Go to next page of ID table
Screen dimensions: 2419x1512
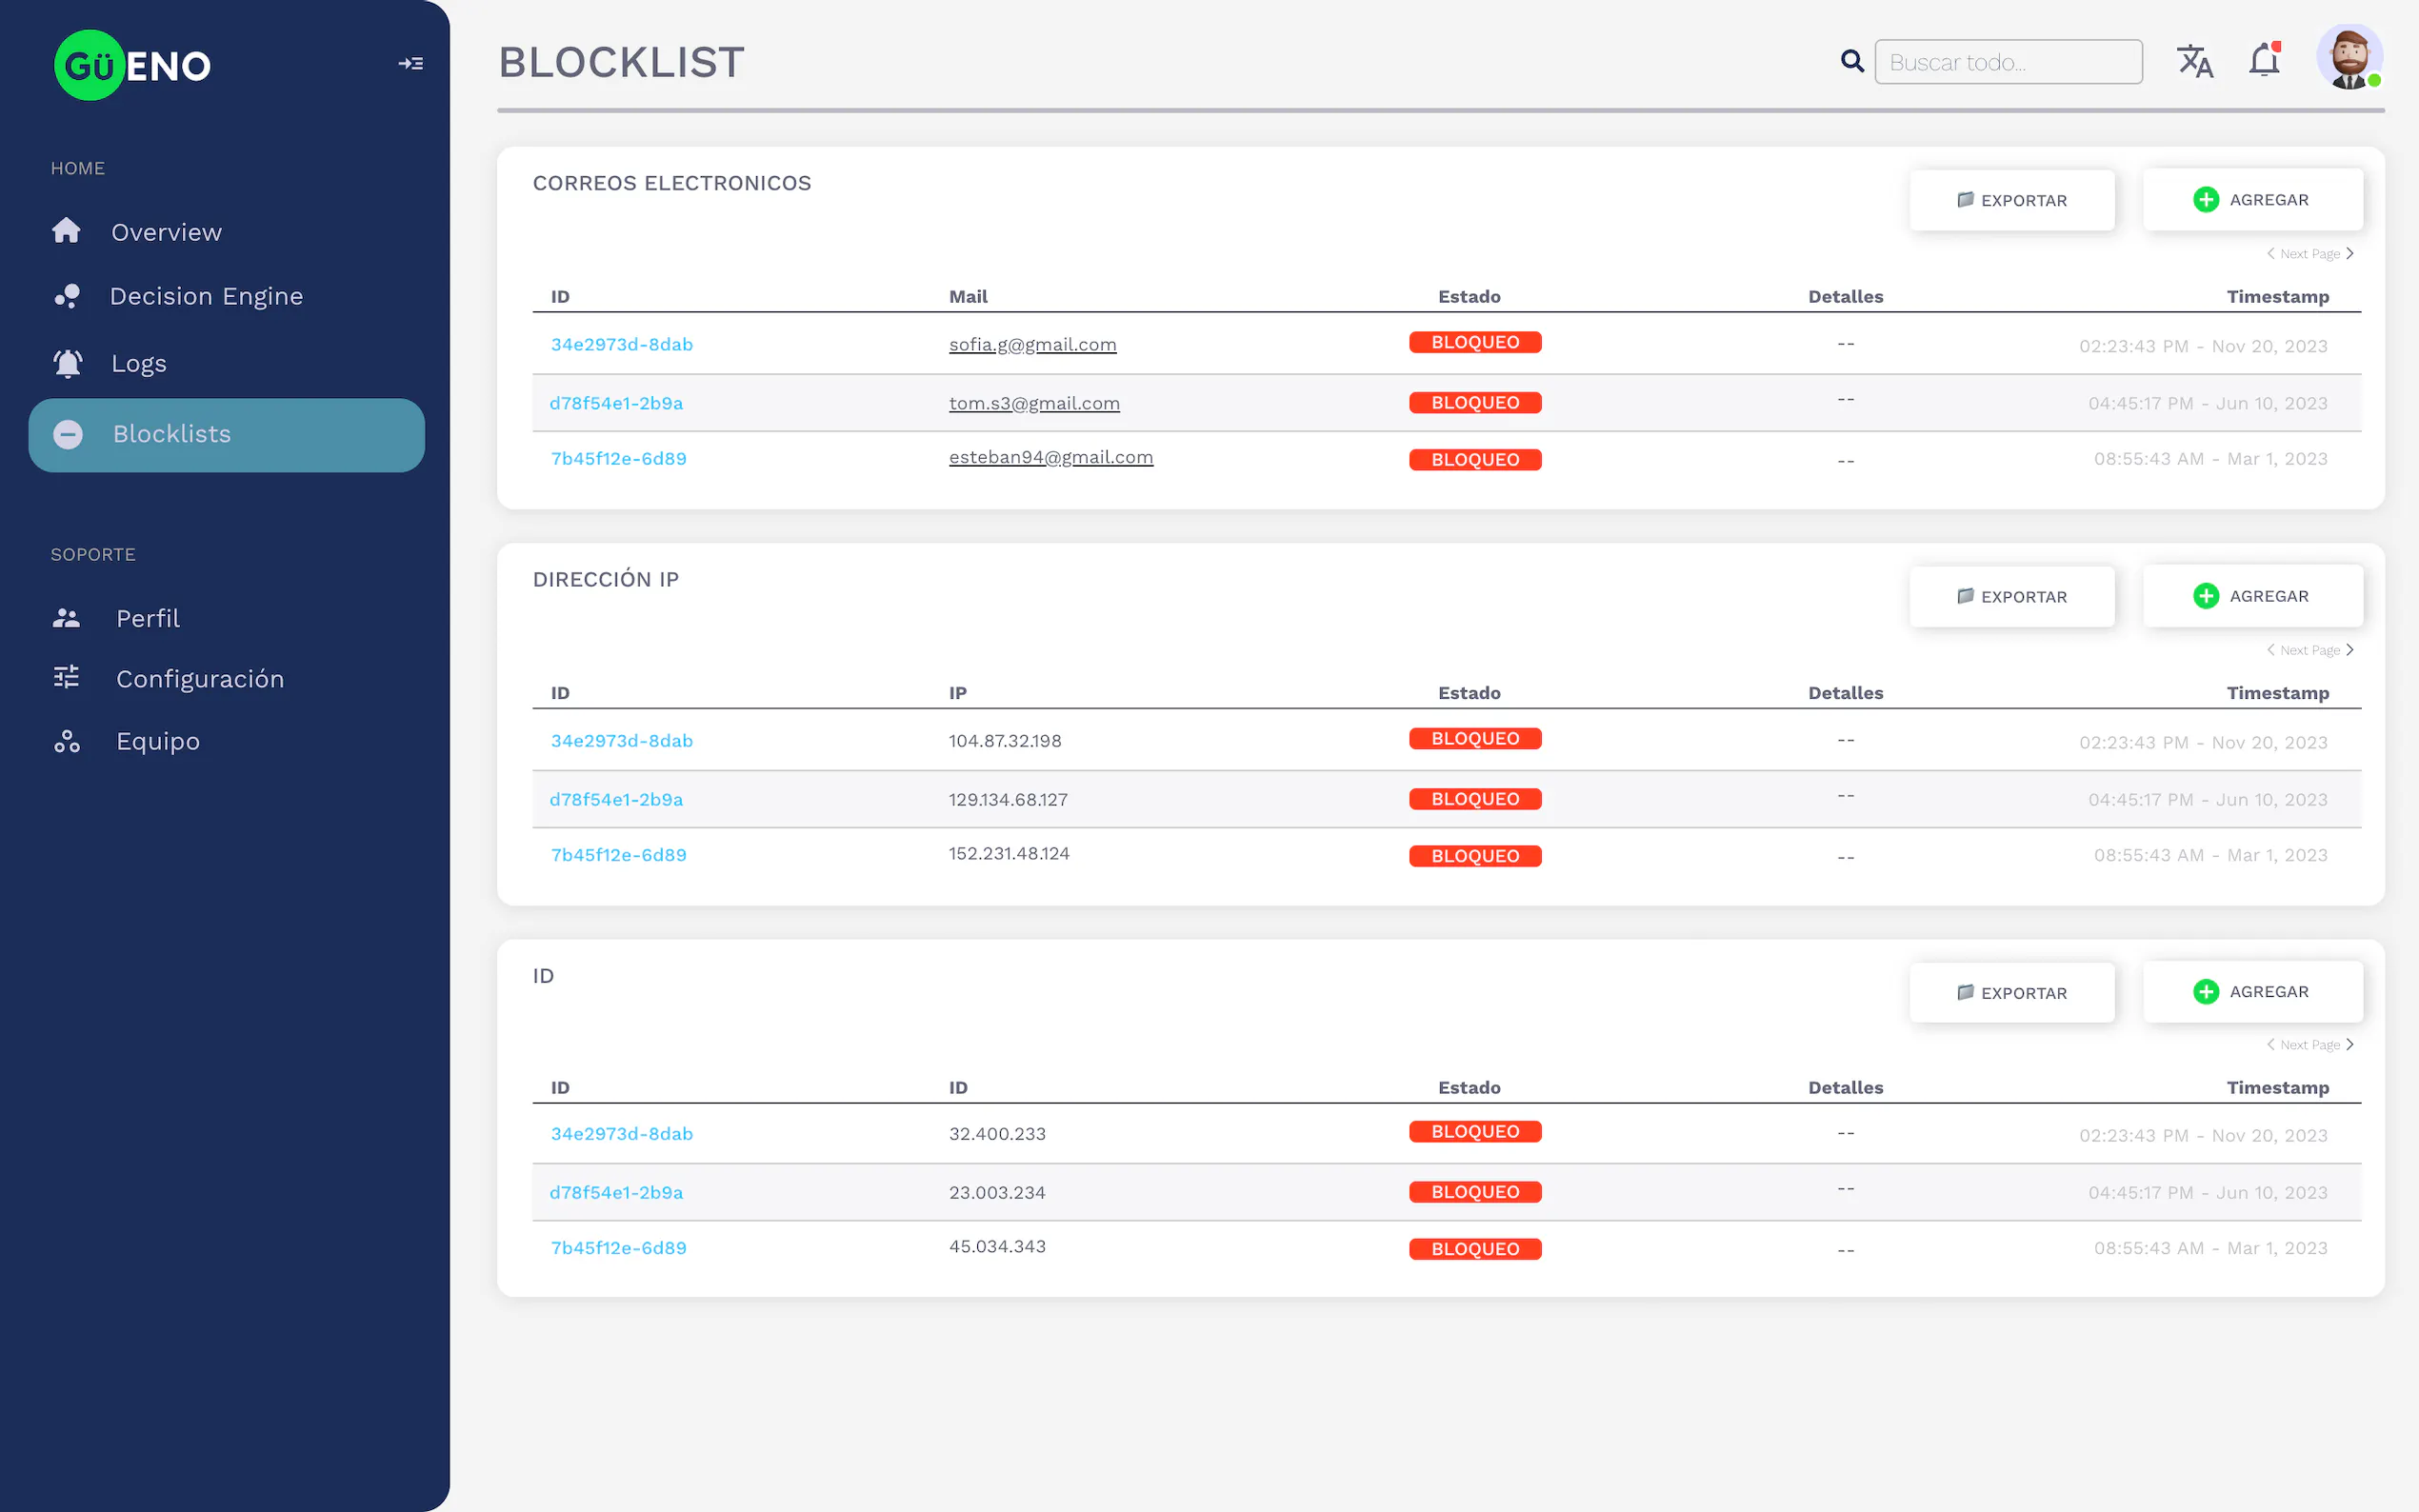point(2349,1045)
